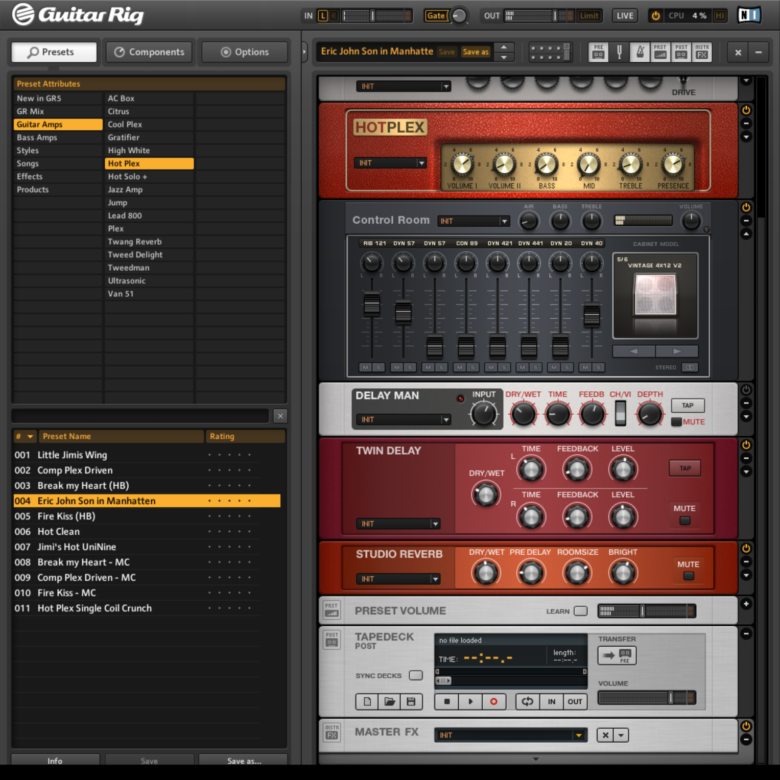780x780 pixels.
Task: Toggle the metronome in the toolbar
Action: pyautogui.click(x=640, y=52)
